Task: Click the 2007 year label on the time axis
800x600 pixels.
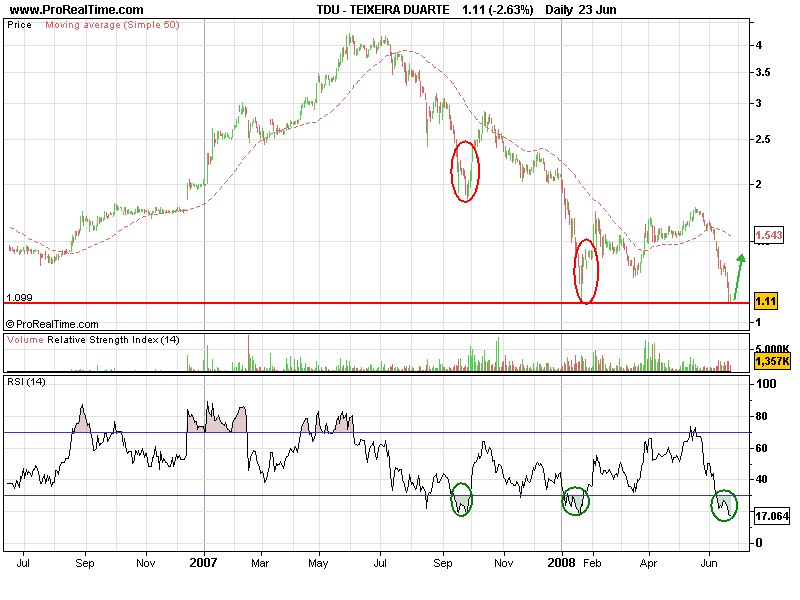Action: pos(204,563)
